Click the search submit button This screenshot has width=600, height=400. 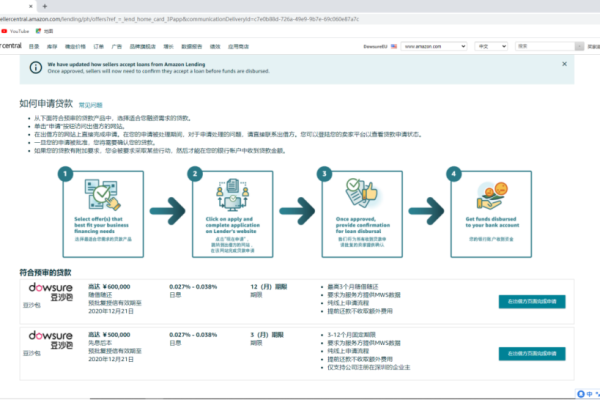(580, 46)
